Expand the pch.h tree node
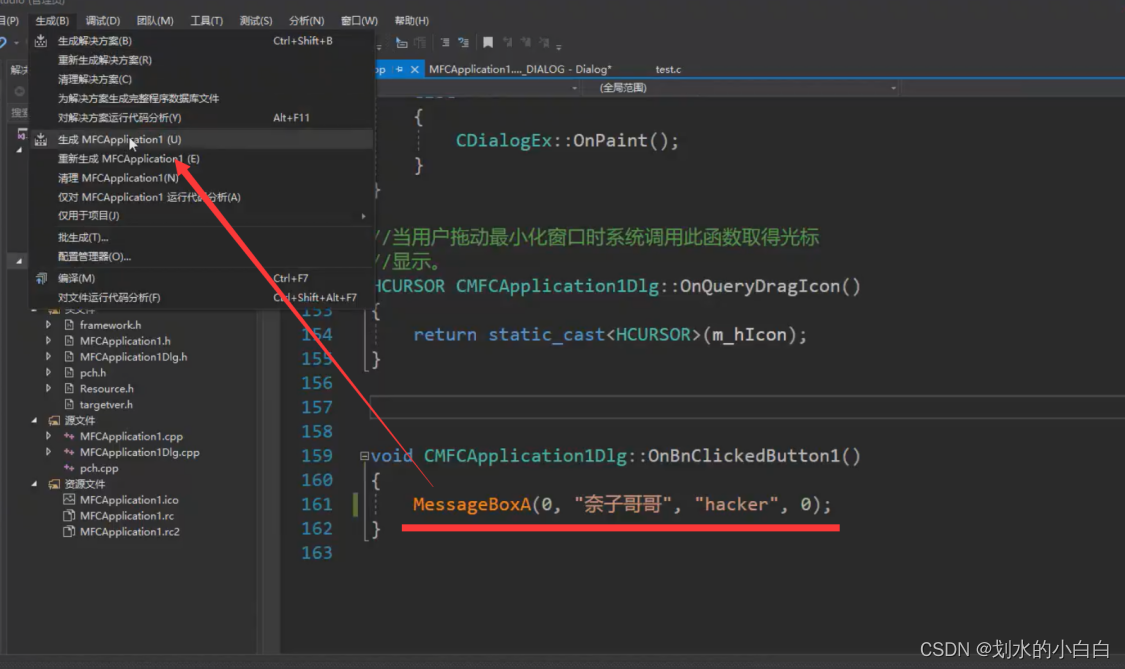This screenshot has height=669, width=1125. [x=48, y=373]
